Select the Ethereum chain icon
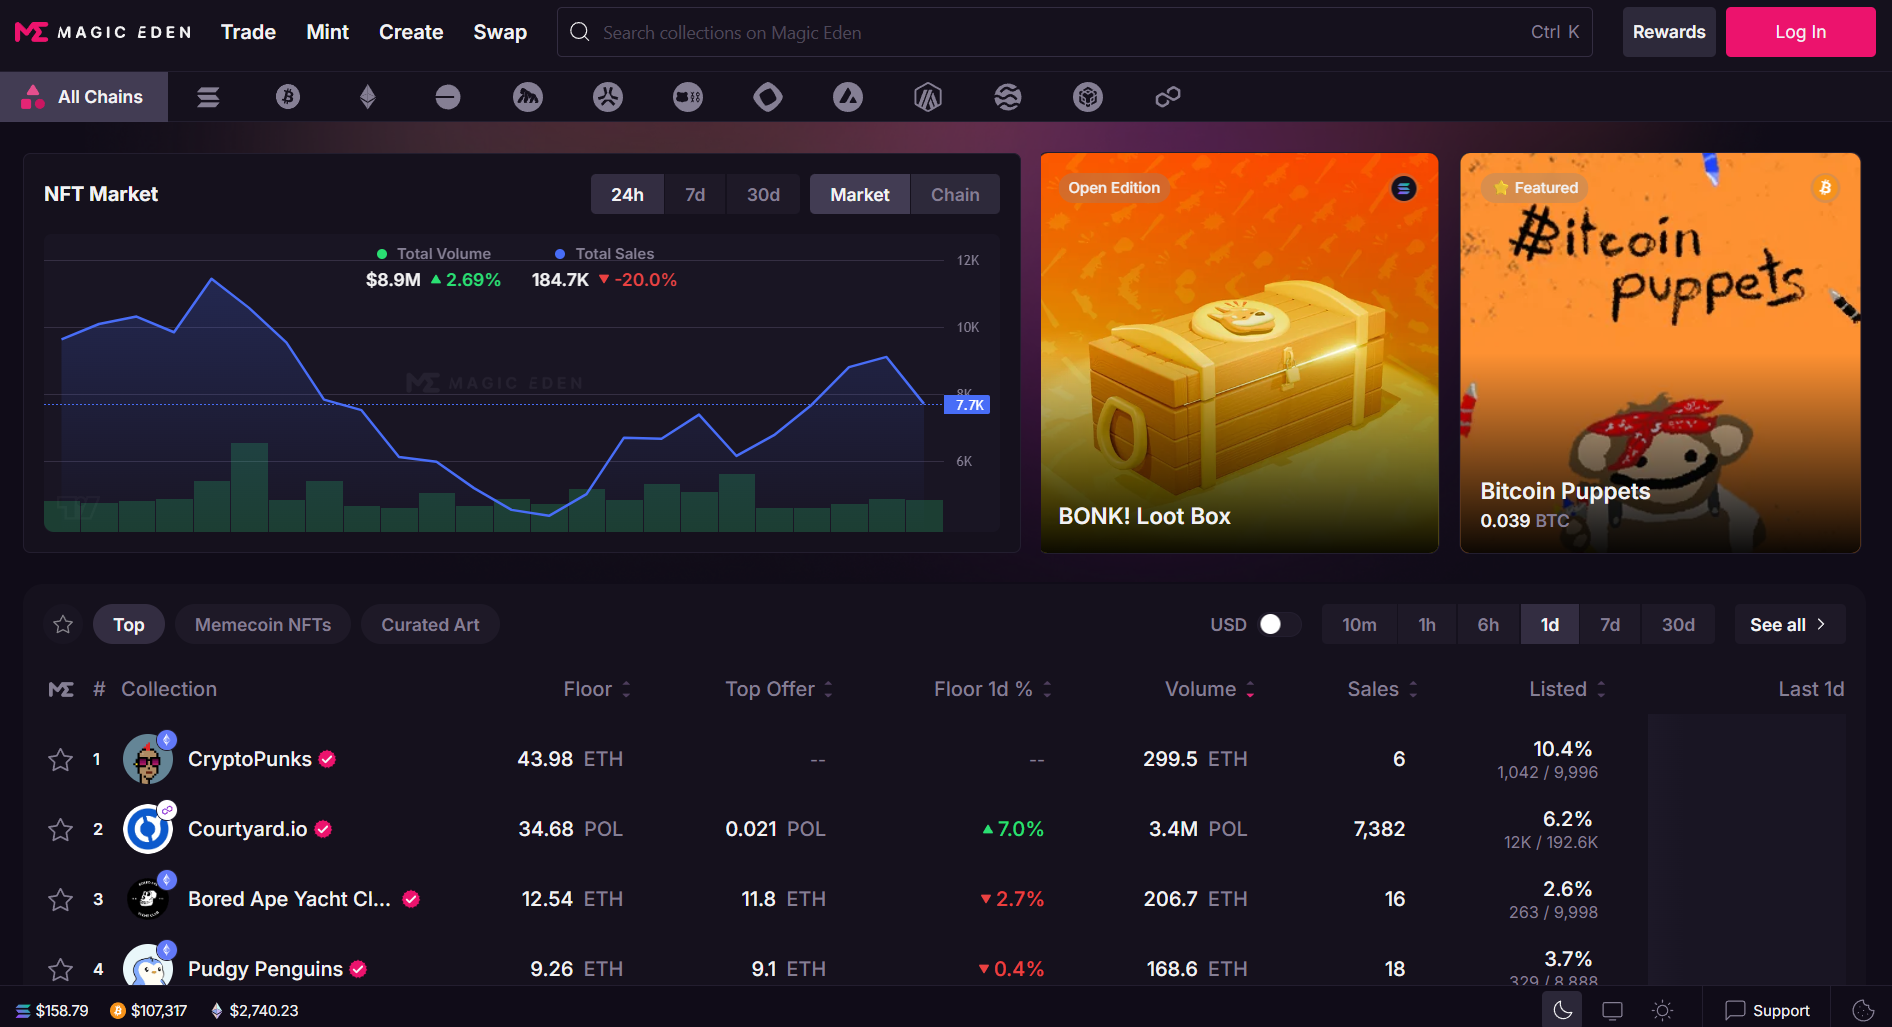 click(368, 97)
